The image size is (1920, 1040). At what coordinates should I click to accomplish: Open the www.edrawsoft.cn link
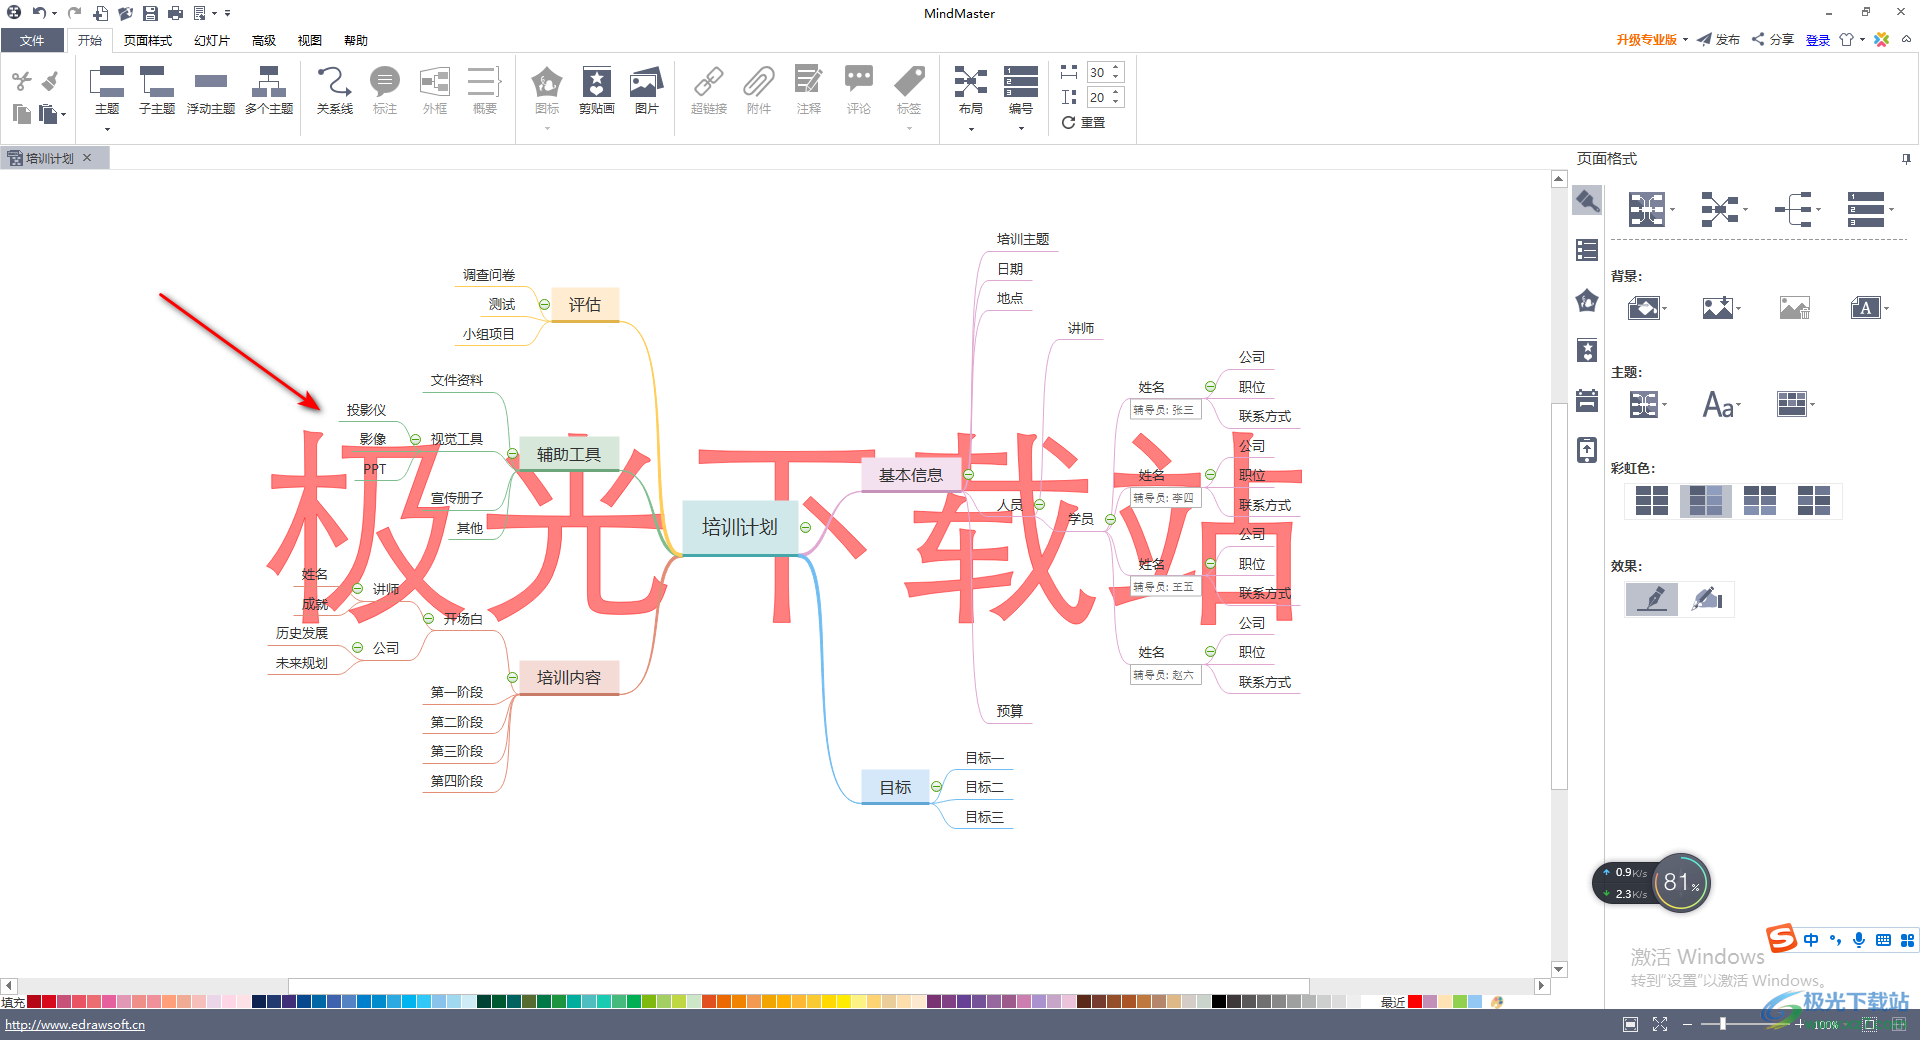(75, 1024)
